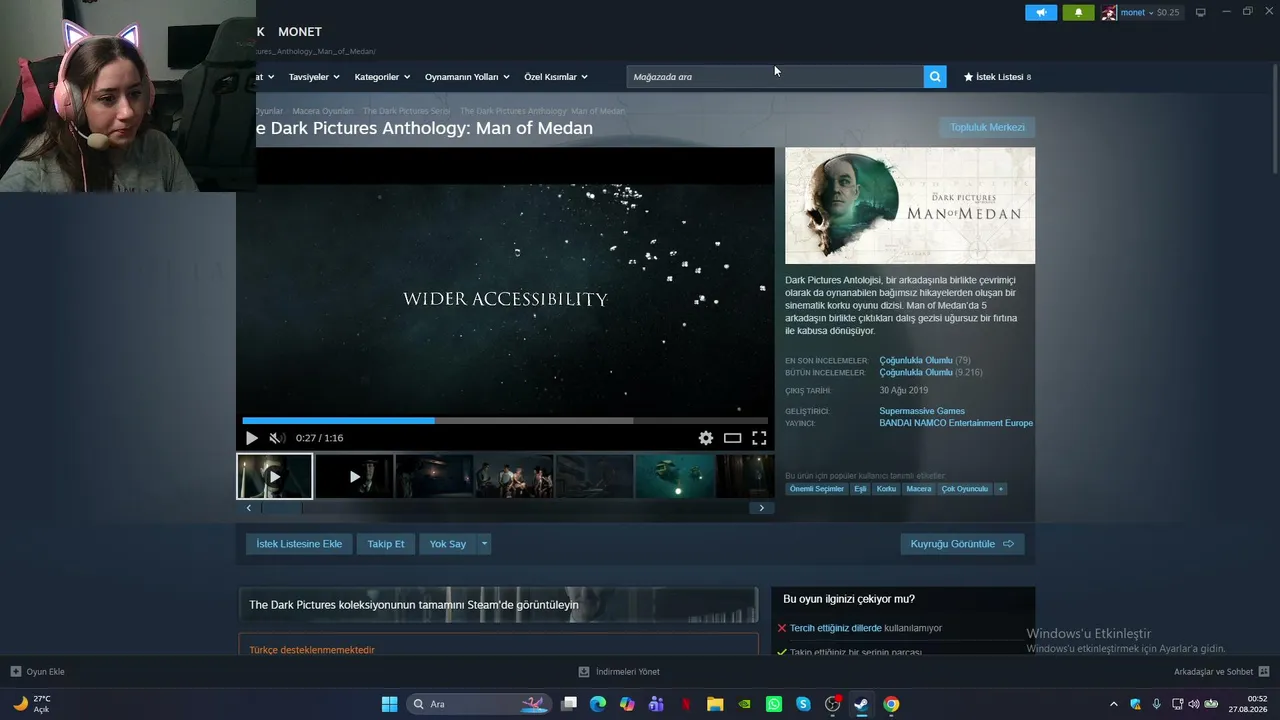Click the thumbnail strip scroll handle

(x=281, y=508)
